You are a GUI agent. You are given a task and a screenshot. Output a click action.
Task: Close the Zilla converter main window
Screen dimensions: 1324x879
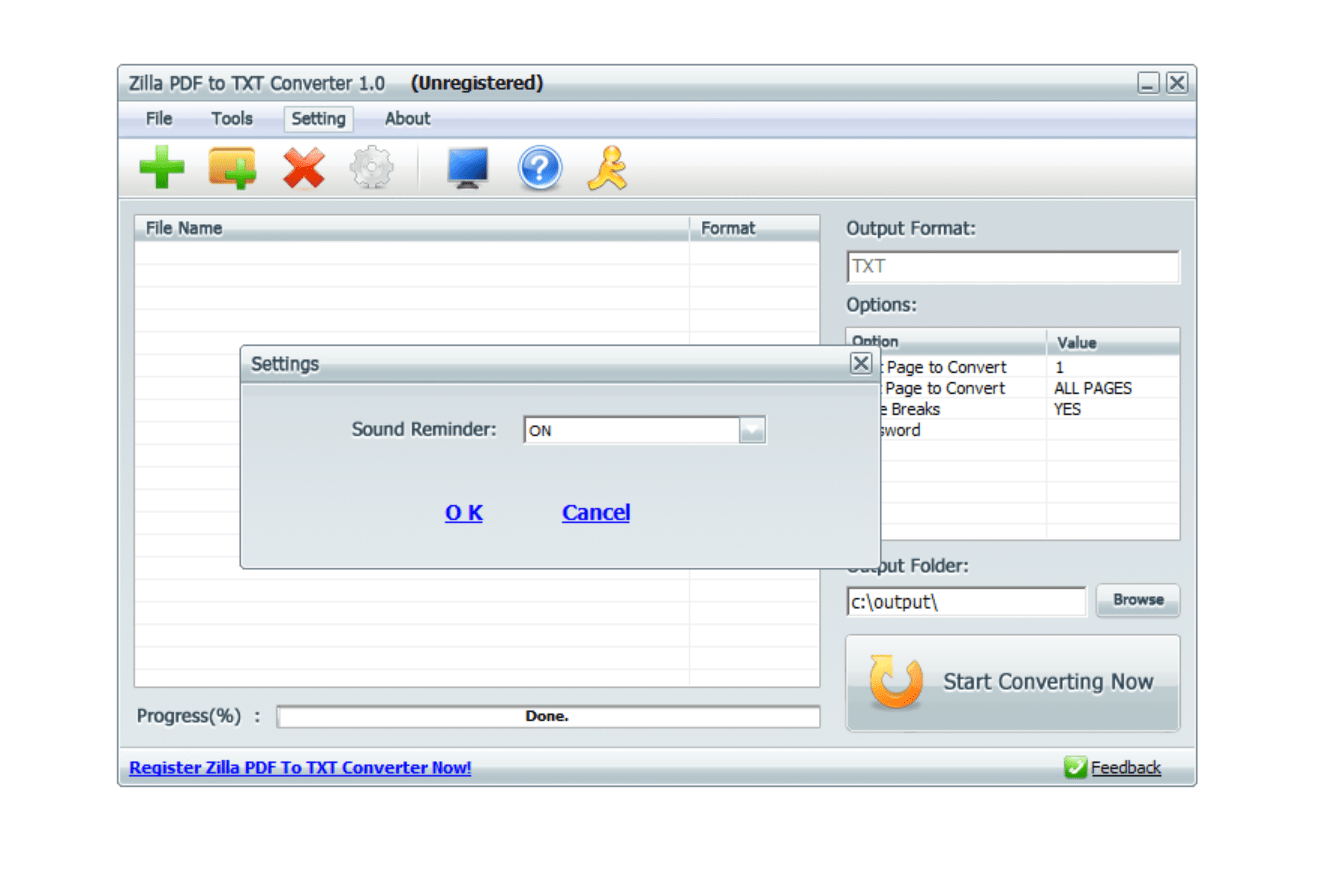pyautogui.click(x=1177, y=84)
